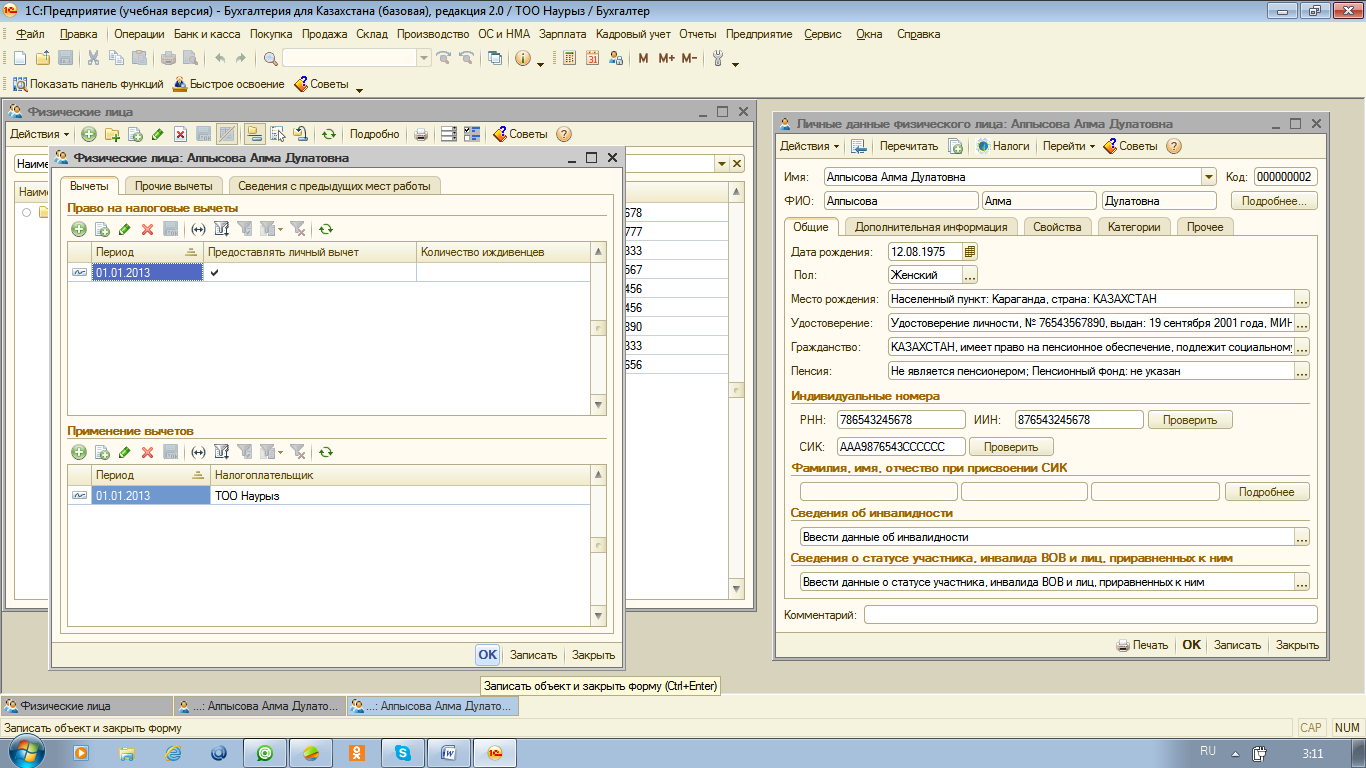Image resolution: width=1366 pixels, height=768 pixels.
Task: Add row in Право на налоговые вычеты table
Action: (x=79, y=229)
